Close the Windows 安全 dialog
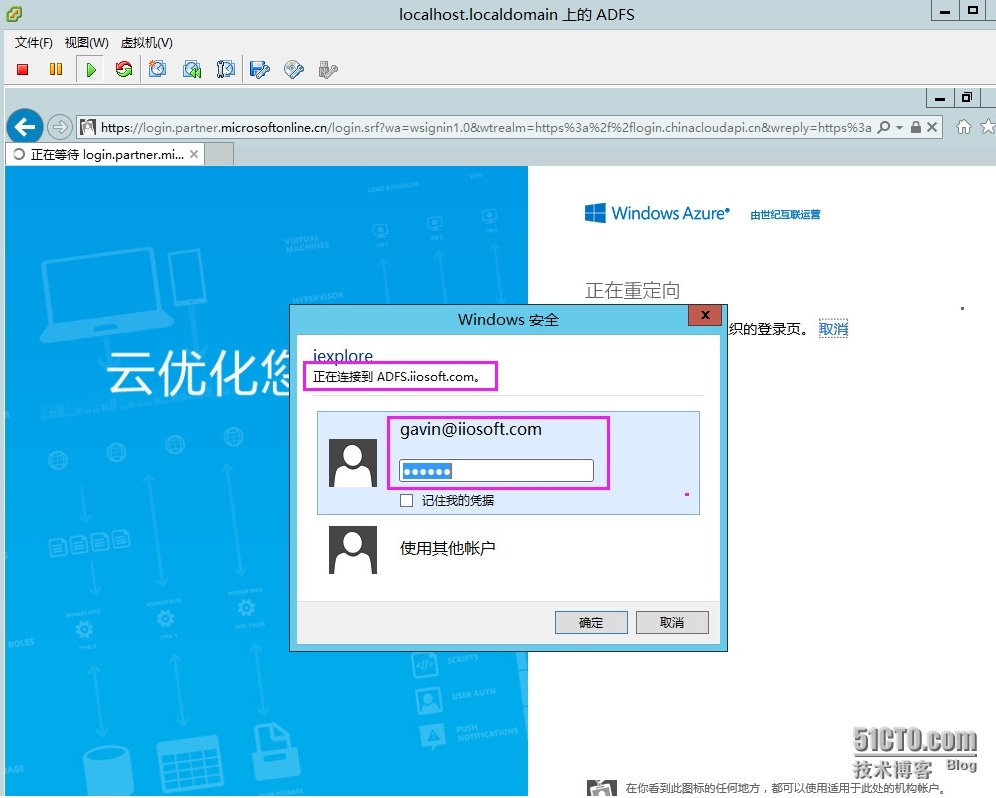Viewport: 996px width, 798px height. [704, 315]
